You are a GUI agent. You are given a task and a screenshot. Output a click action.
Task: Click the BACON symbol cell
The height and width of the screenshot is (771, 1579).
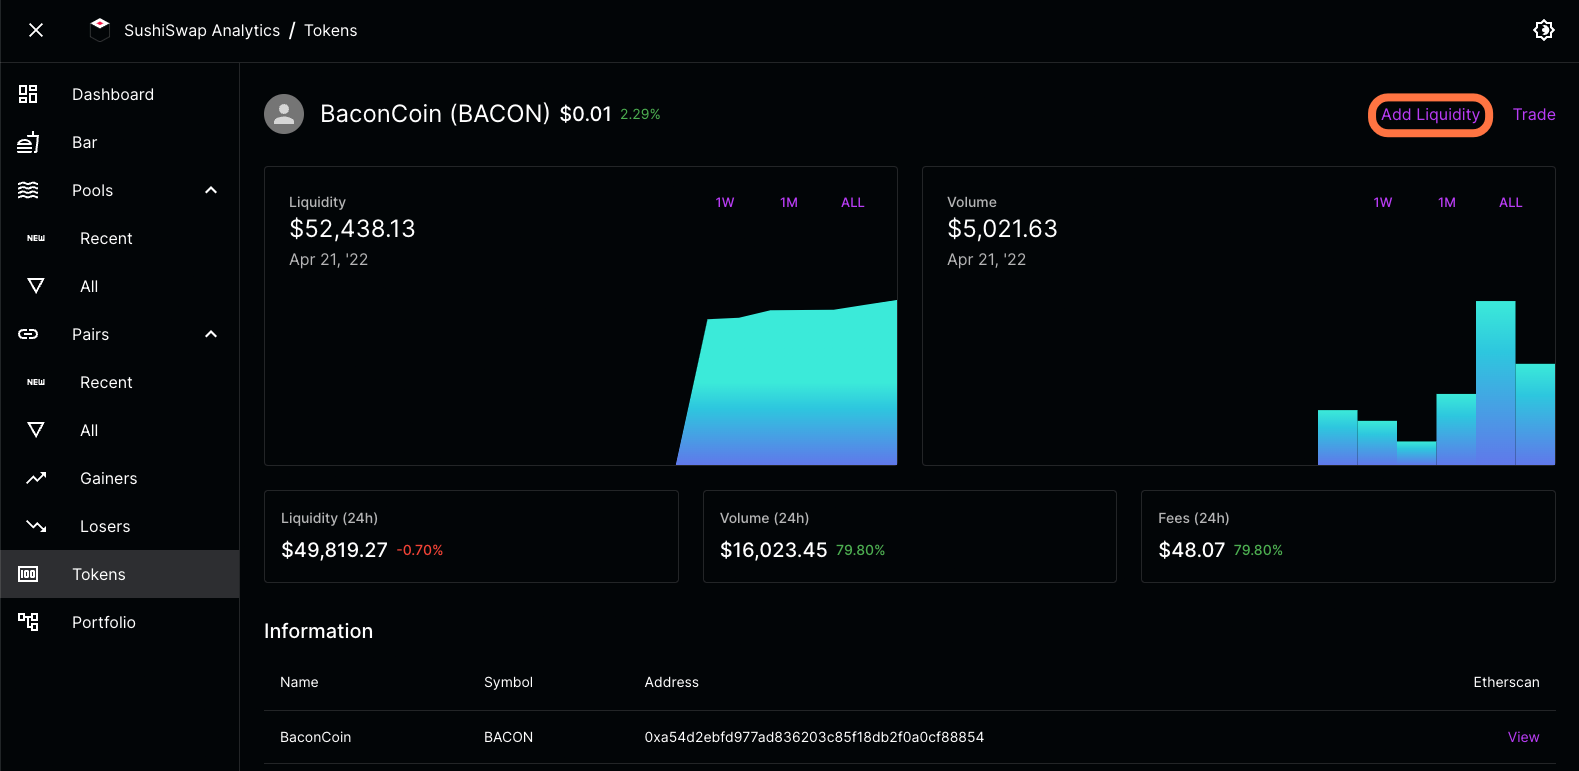click(508, 737)
